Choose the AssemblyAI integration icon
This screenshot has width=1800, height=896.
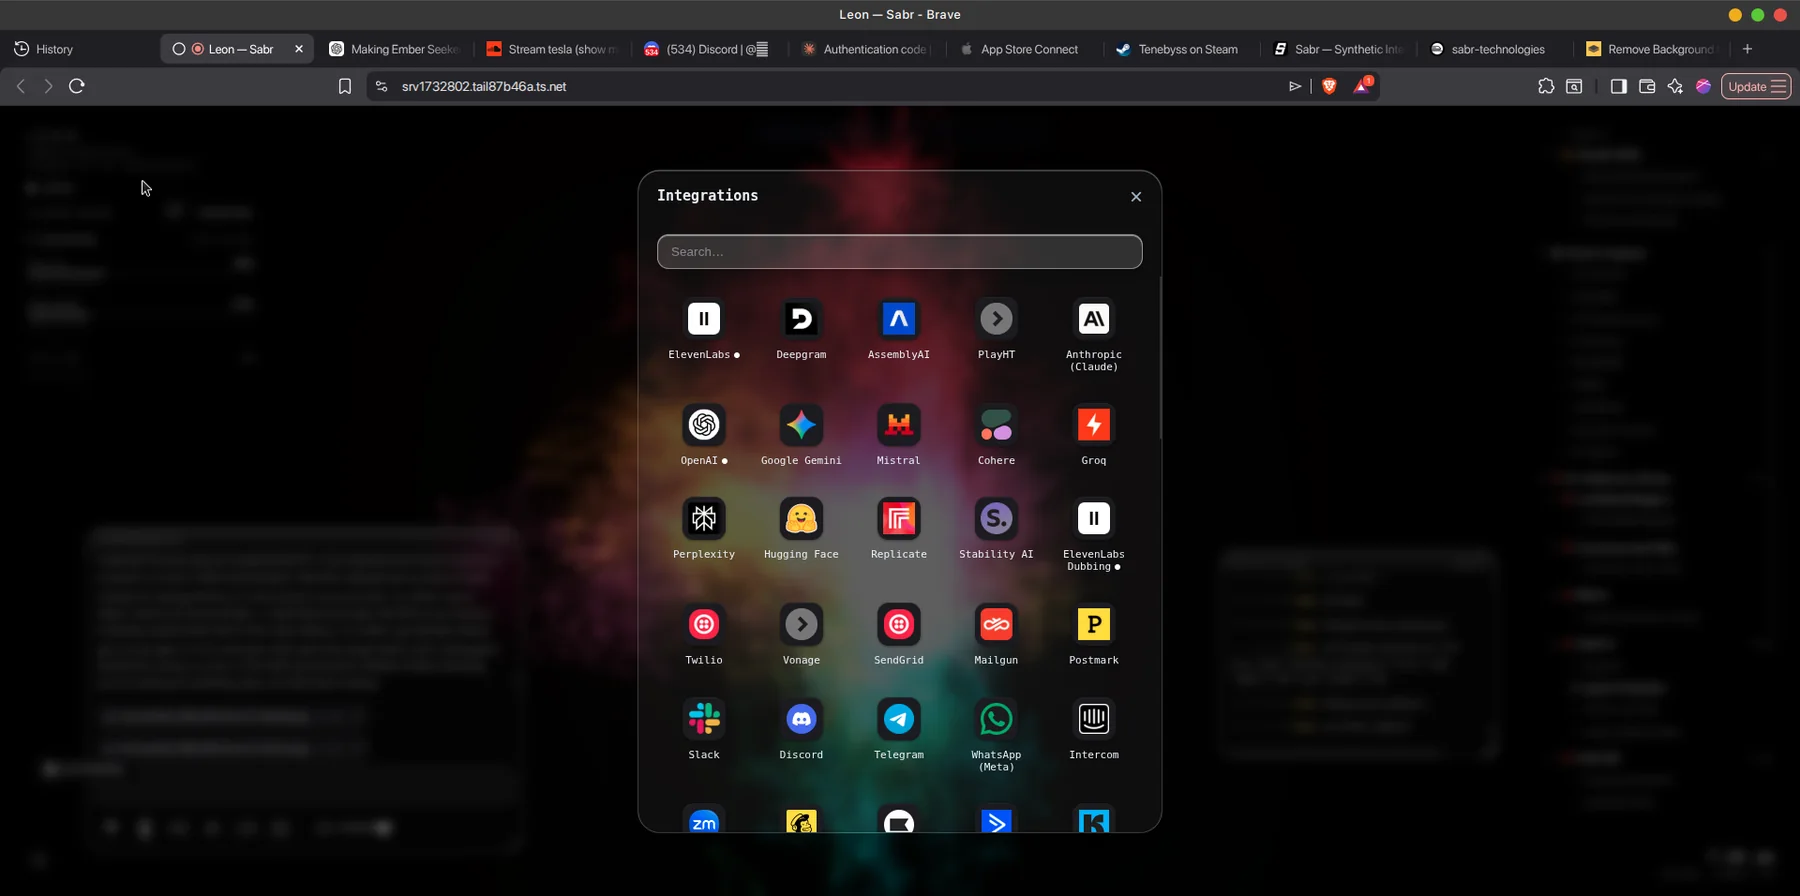[x=899, y=319]
